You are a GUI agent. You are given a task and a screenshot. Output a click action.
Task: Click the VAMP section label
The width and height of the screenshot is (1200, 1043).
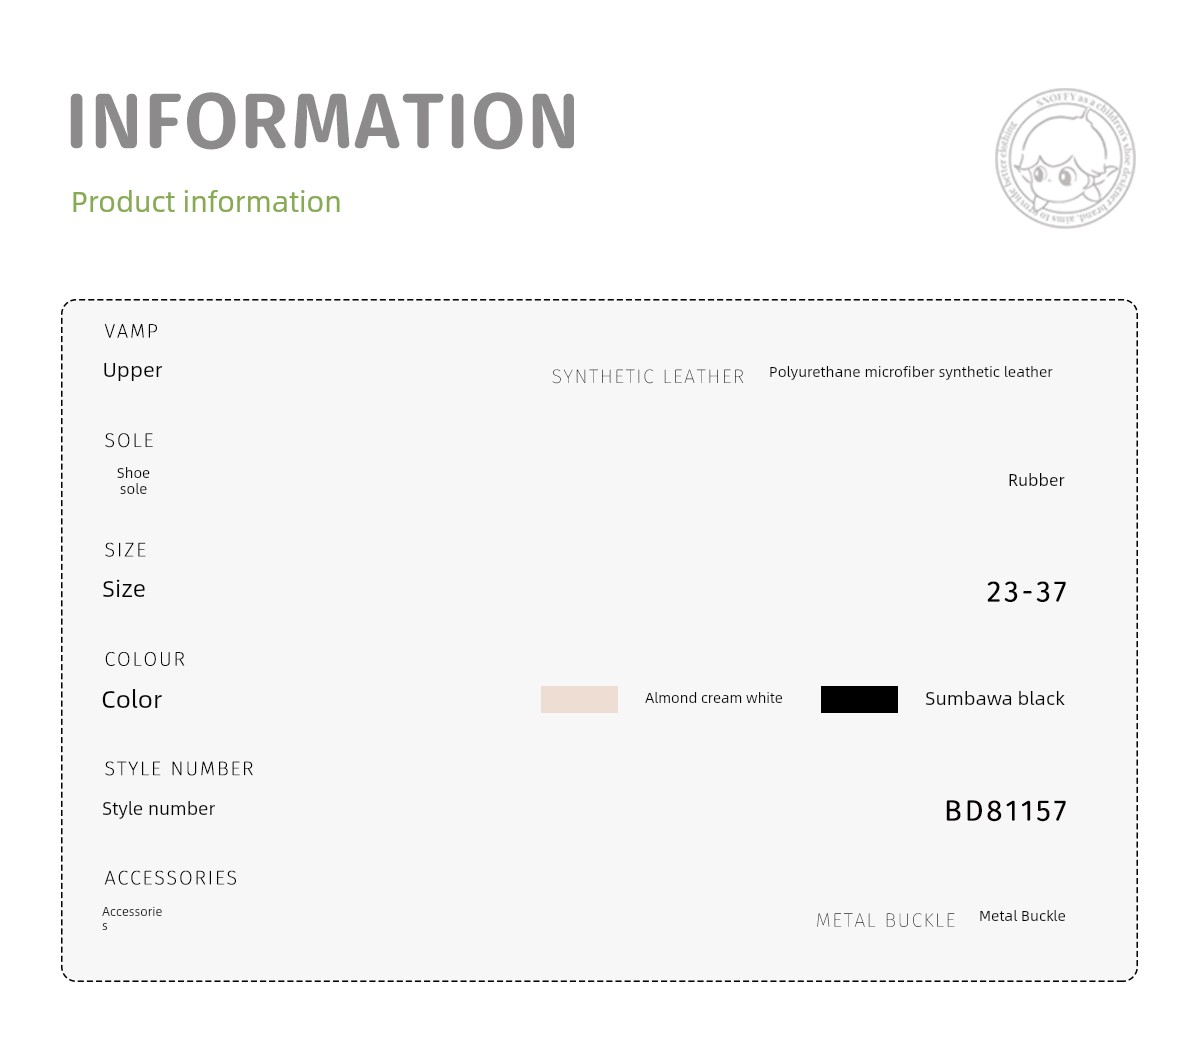pyautogui.click(x=131, y=331)
